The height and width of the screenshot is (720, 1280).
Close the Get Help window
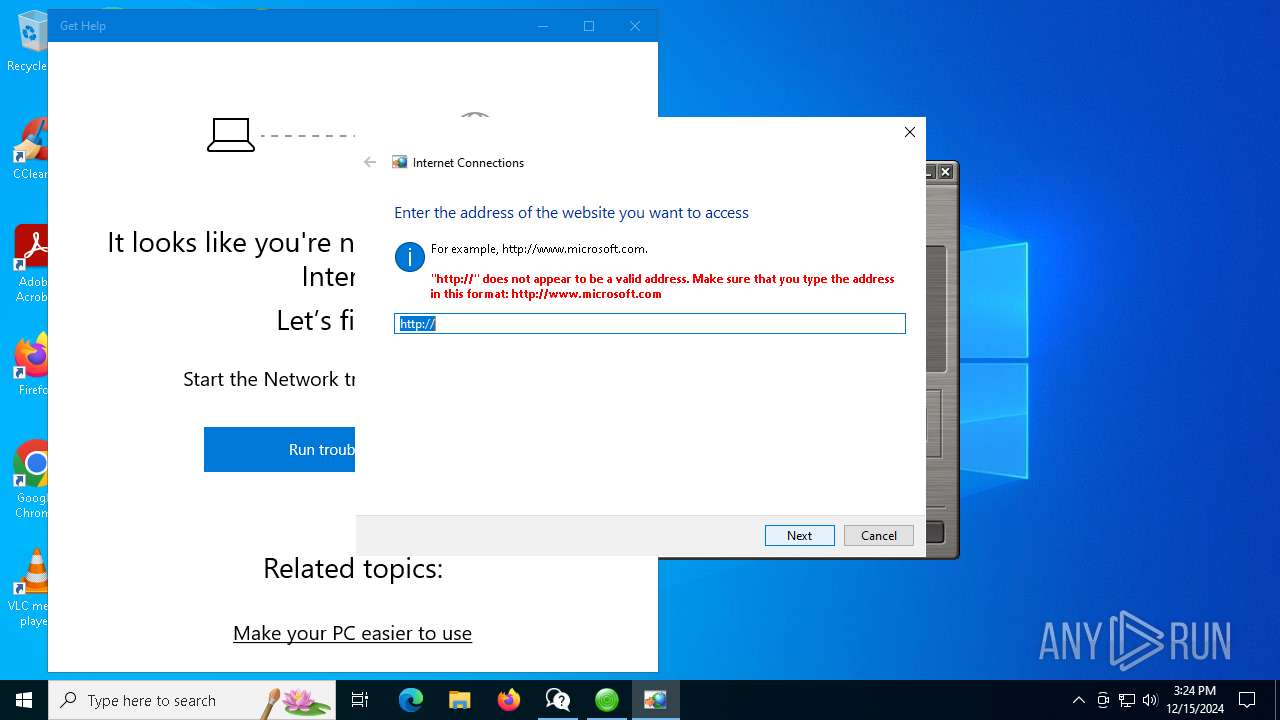coord(635,26)
